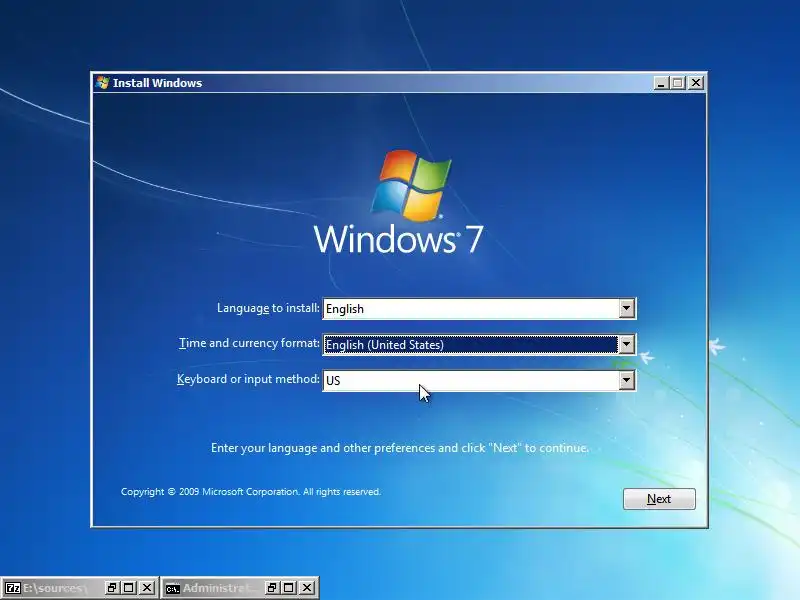Click the Administrator command prompt icon

pos(172,589)
